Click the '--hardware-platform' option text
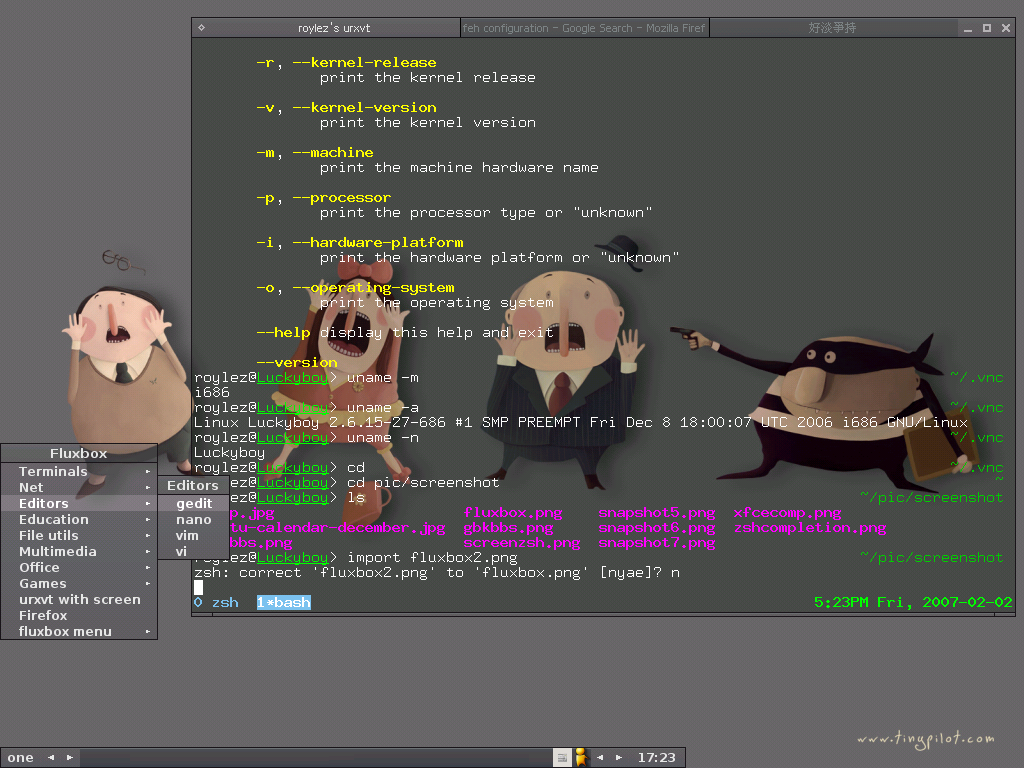1024x768 pixels. click(378, 243)
